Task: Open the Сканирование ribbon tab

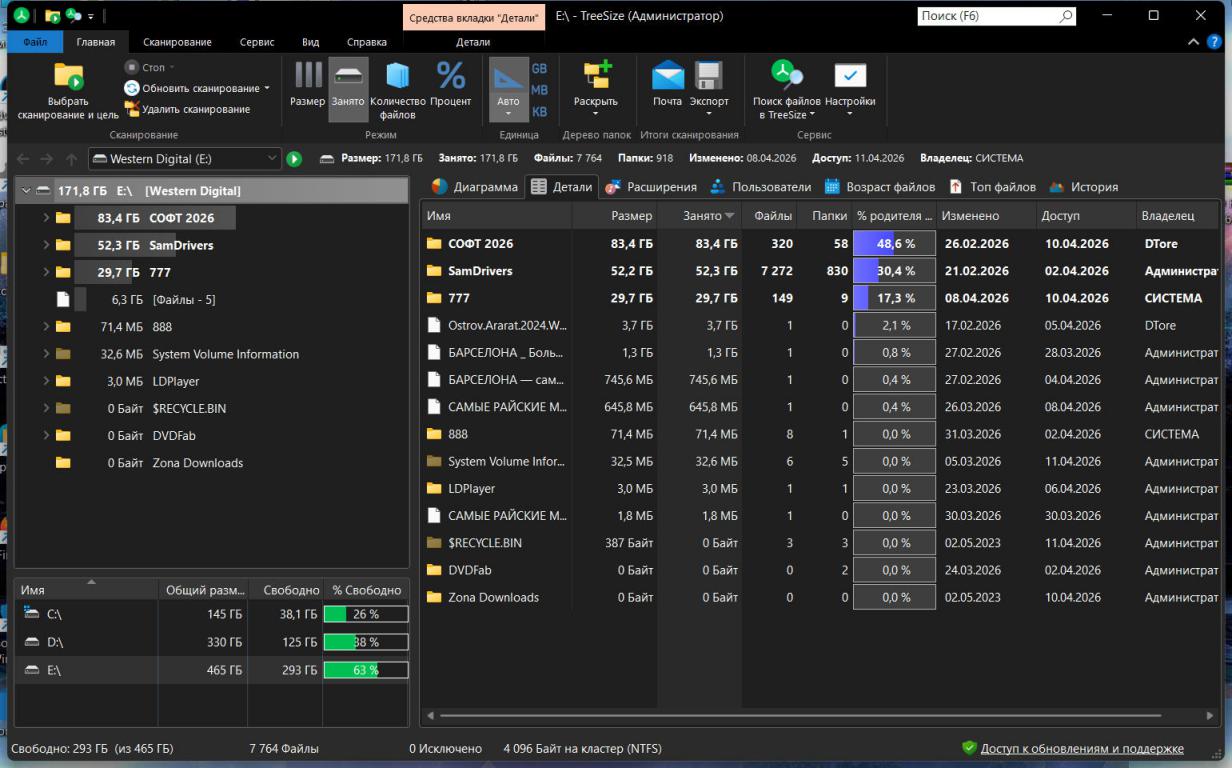Action: (x=177, y=42)
